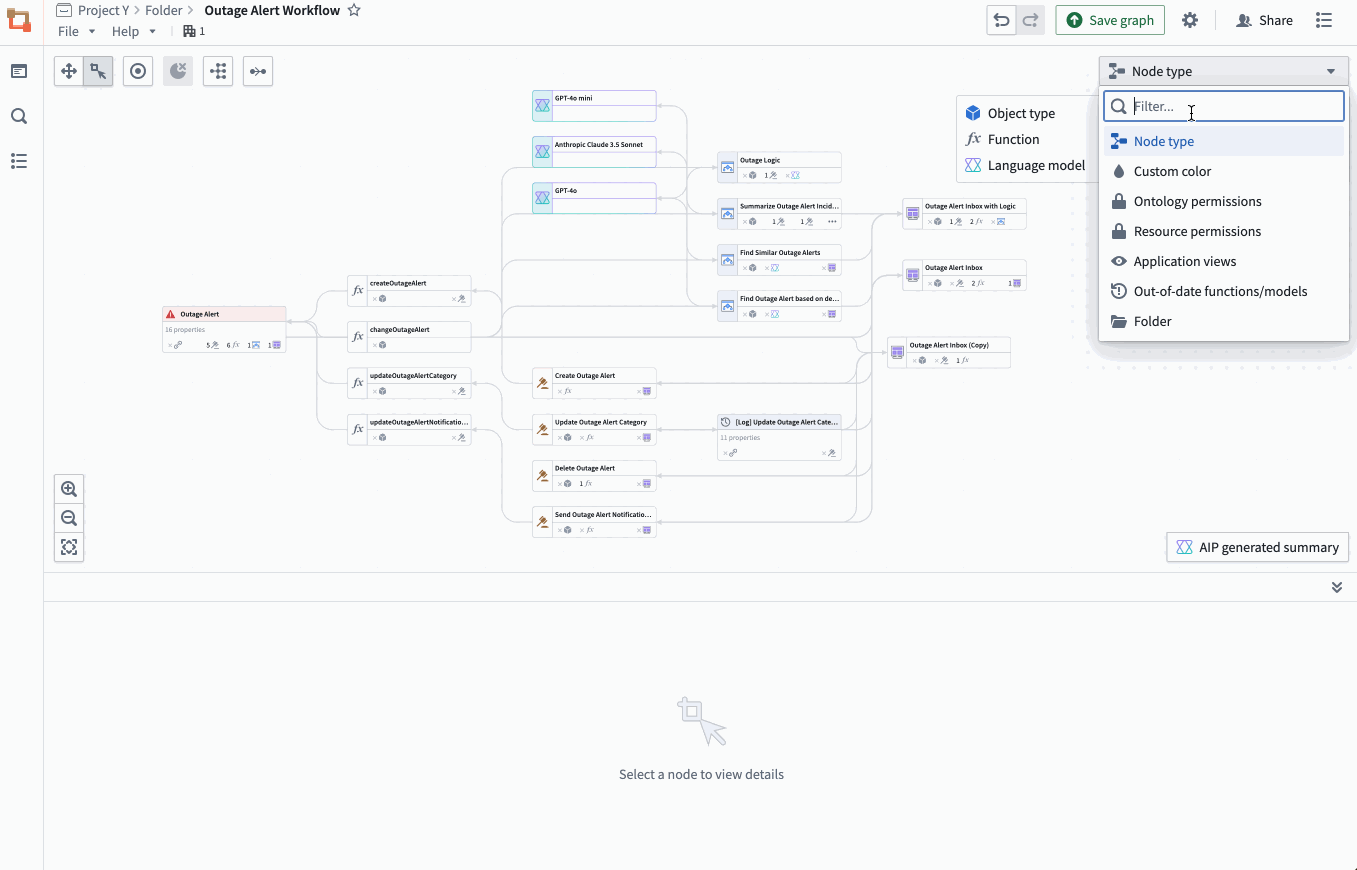Click the app logo in top-left corner
1357x870 pixels.
[19, 20]
